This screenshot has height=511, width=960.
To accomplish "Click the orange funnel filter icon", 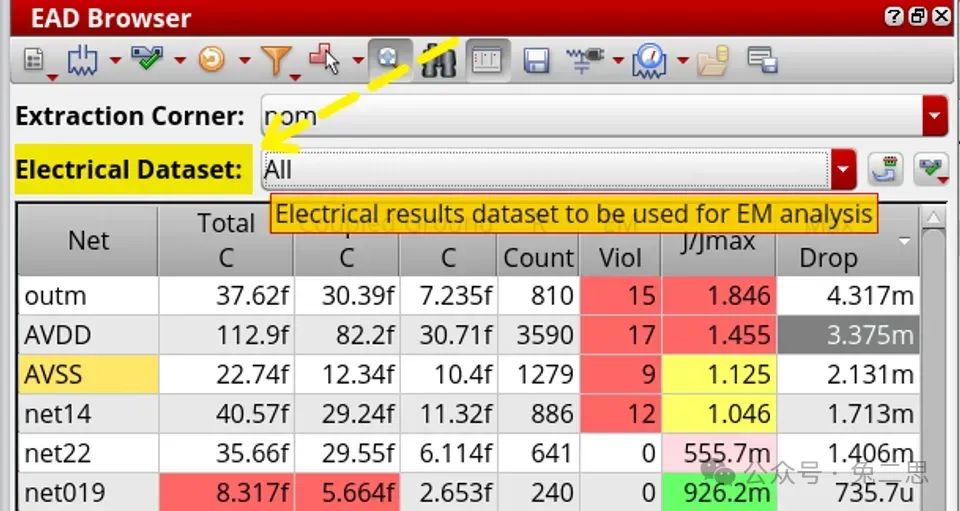I will pos(275,61).
